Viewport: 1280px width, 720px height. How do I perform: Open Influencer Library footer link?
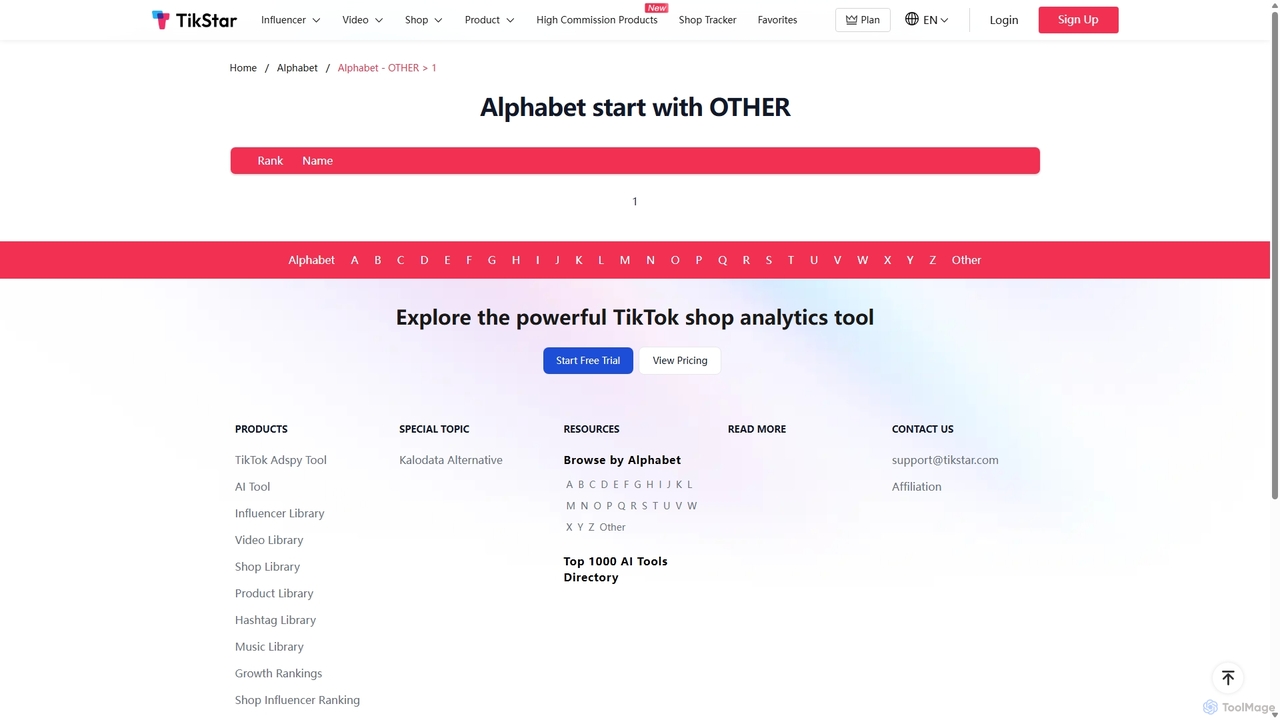point(280,513)
